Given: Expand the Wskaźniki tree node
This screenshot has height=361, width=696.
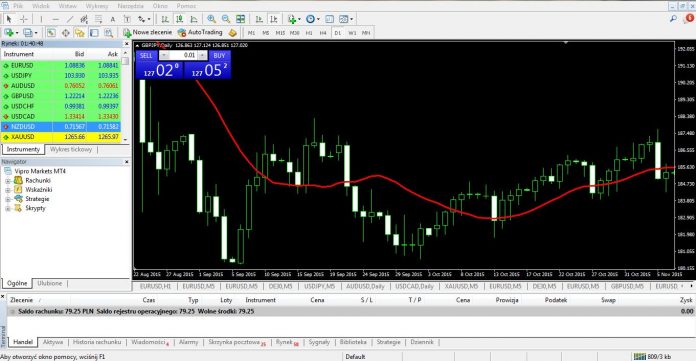Looking at the screenshot, I should (x=8, y=190).
